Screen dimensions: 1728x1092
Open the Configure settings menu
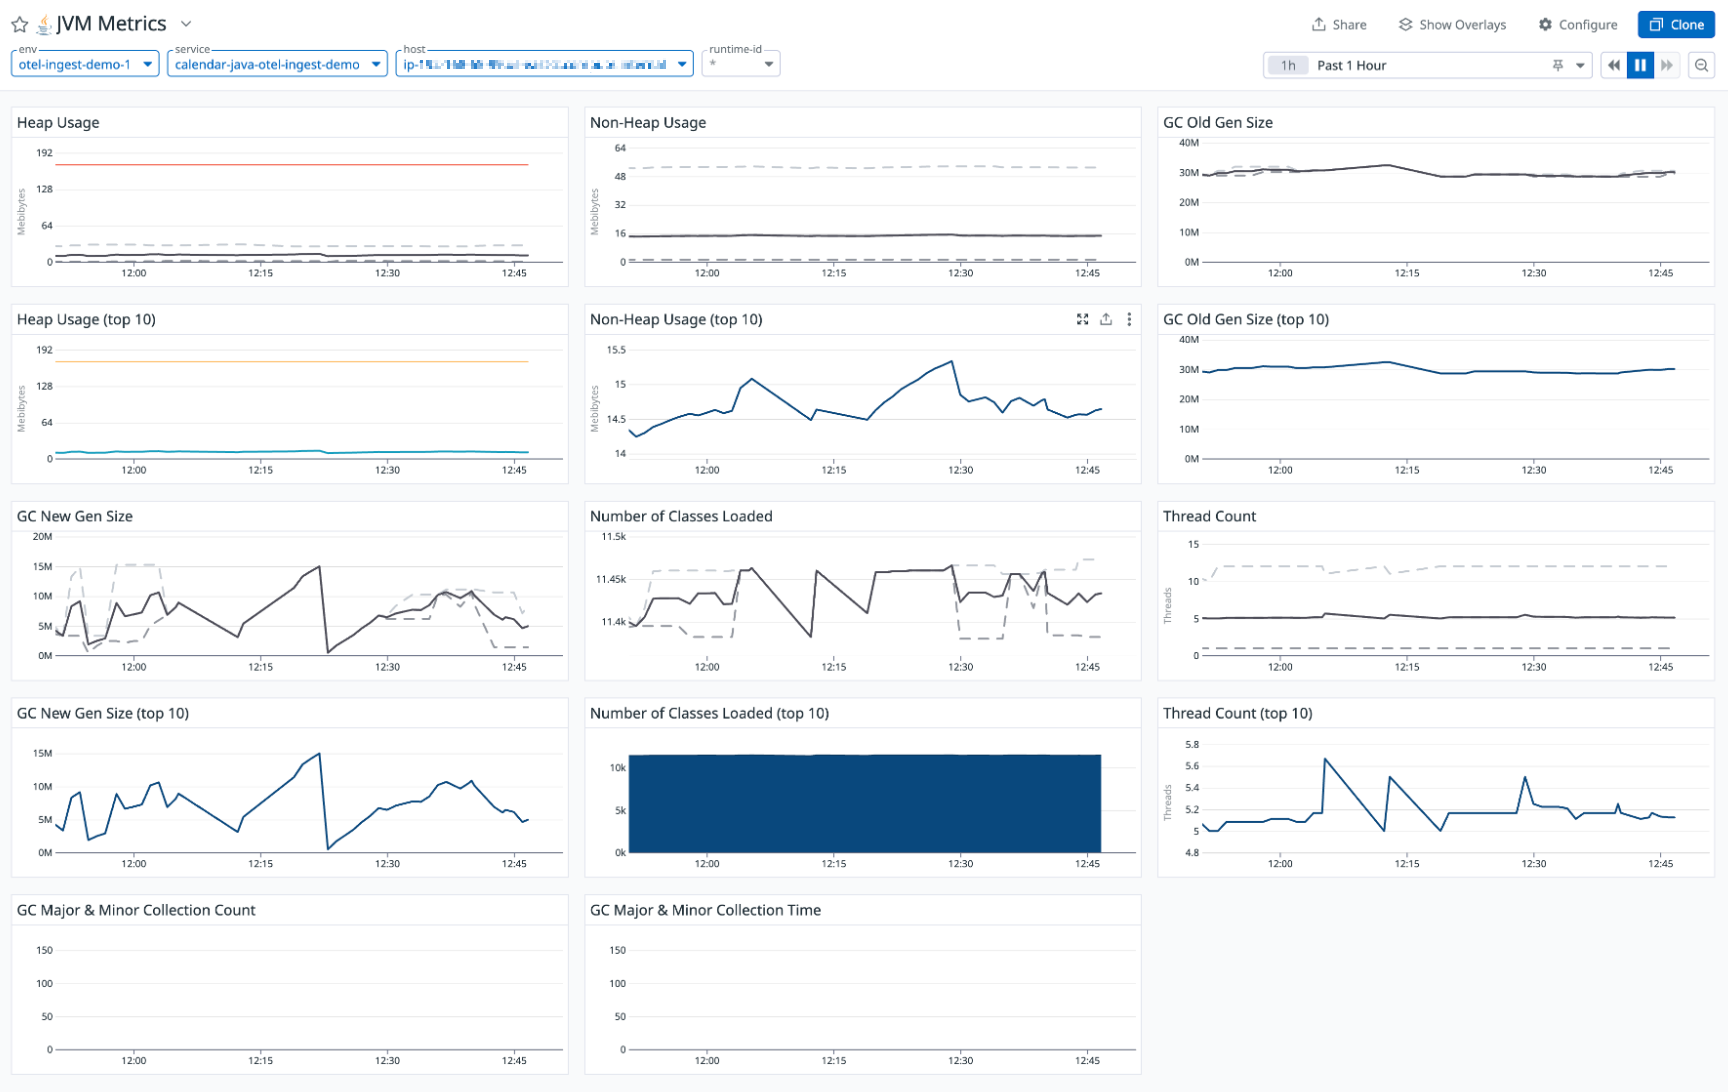click(1577, 25)
